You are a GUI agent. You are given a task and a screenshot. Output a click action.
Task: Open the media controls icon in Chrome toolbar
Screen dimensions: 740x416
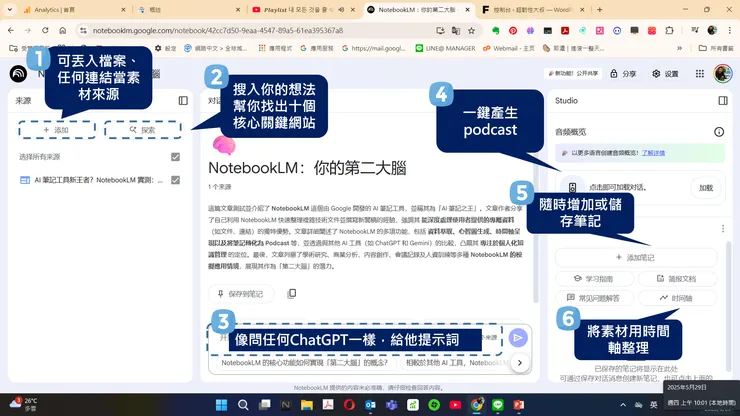[x=695, y=30]
